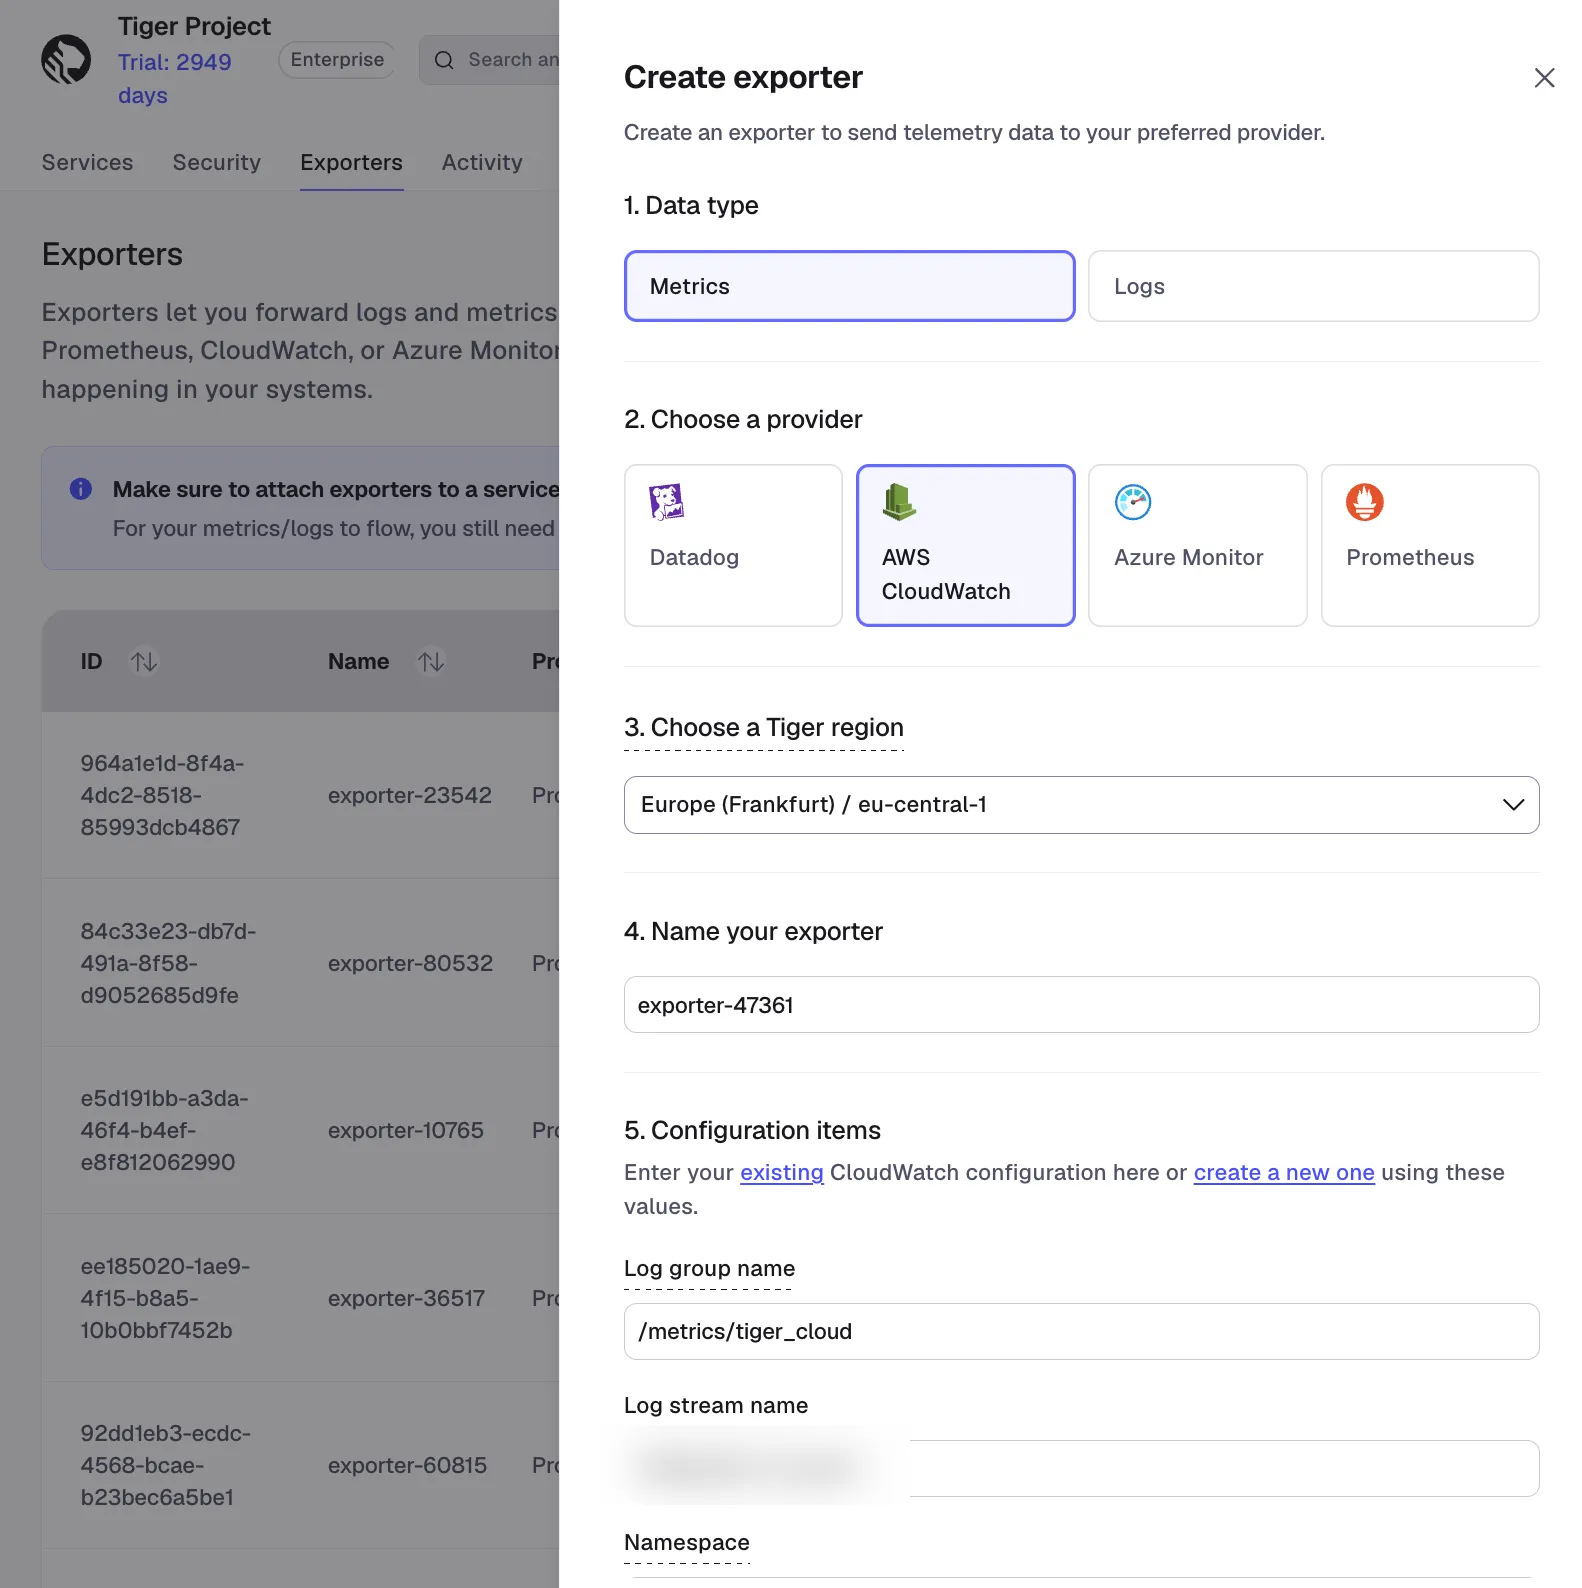The width and height of the screenshot is (1582, 1588).
Task: Open the Security tab
Action: pyautogui.click(x=216, y=163)
